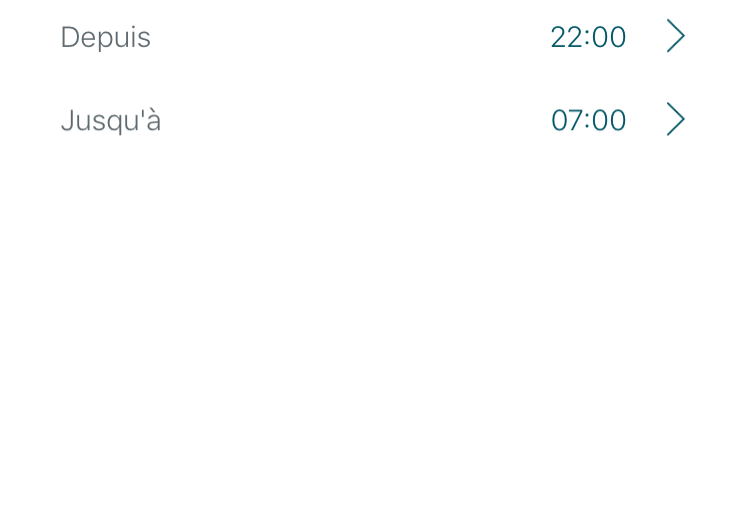Screen dimensions: 750x525
Task: Change the Depuis time of 22:00
Action: [588, 37]
